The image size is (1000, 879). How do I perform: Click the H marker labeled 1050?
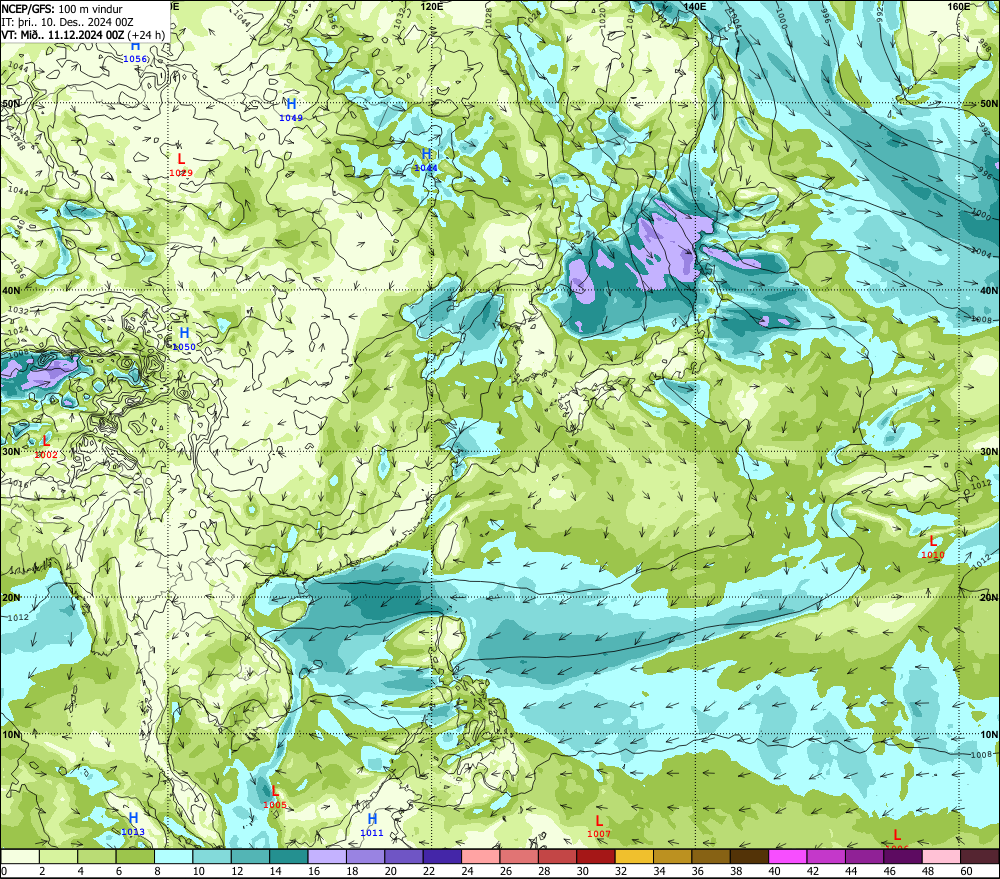[x=184, y=339]
